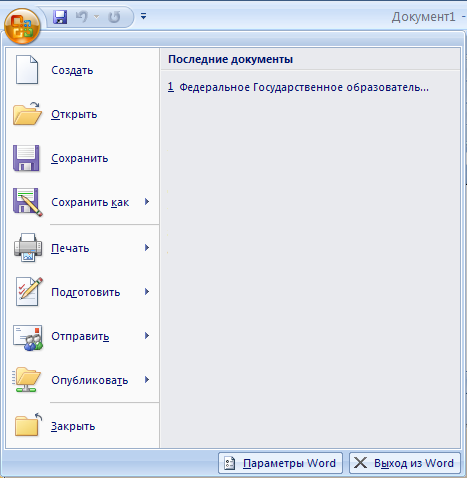Expand the Сохранить как submenu arrow
This screenshot has height=478, width=467.
click(147, 202)
